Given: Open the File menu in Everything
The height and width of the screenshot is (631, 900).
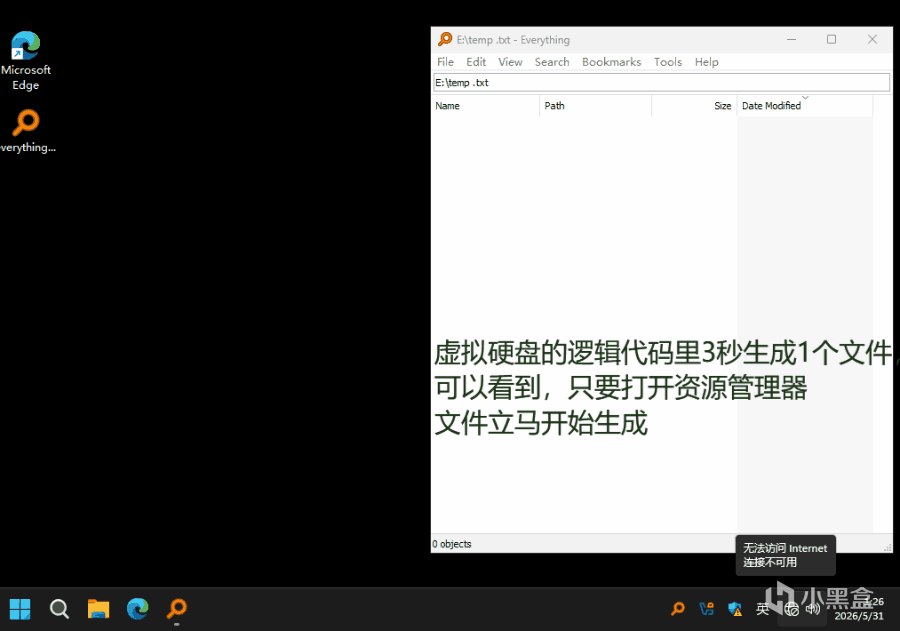Looking at the screenshot, I should 445,62.
